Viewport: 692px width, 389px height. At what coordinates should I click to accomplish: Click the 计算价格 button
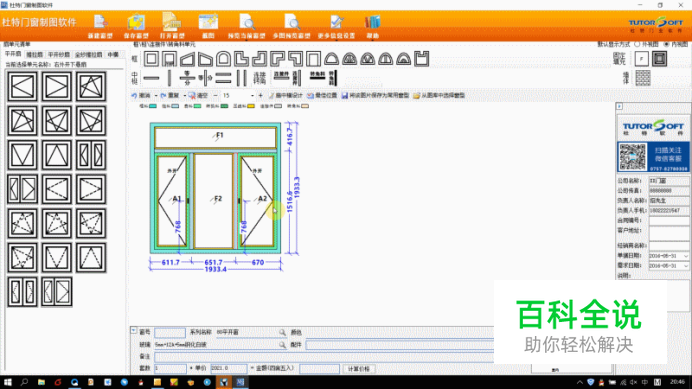click(359, 369)
